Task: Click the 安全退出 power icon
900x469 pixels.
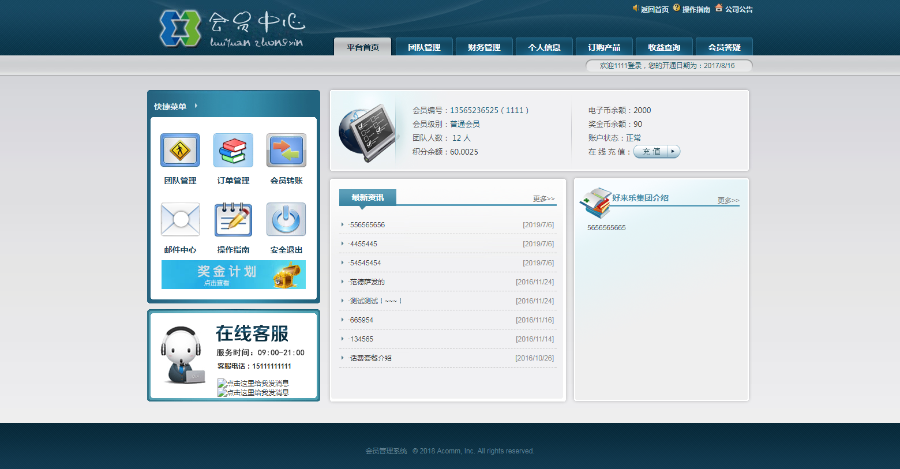Action: click(x=286, y=220)
